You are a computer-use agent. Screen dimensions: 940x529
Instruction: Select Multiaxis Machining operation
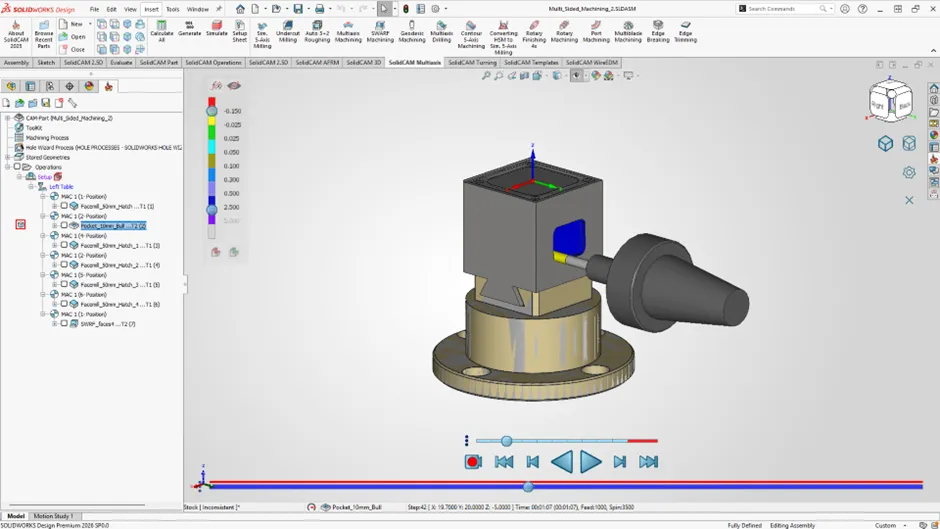[348, 31]
